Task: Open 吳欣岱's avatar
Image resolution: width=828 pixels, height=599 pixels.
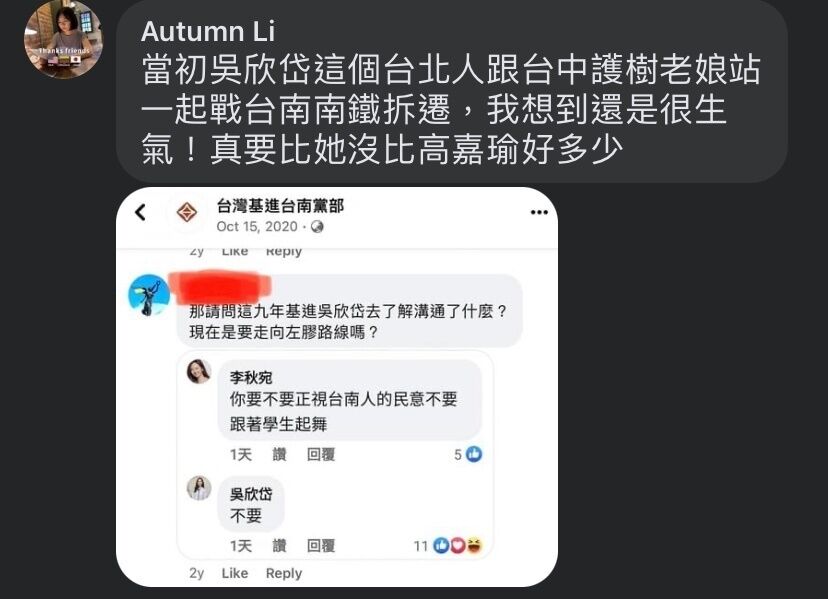Action: point(199,488)
